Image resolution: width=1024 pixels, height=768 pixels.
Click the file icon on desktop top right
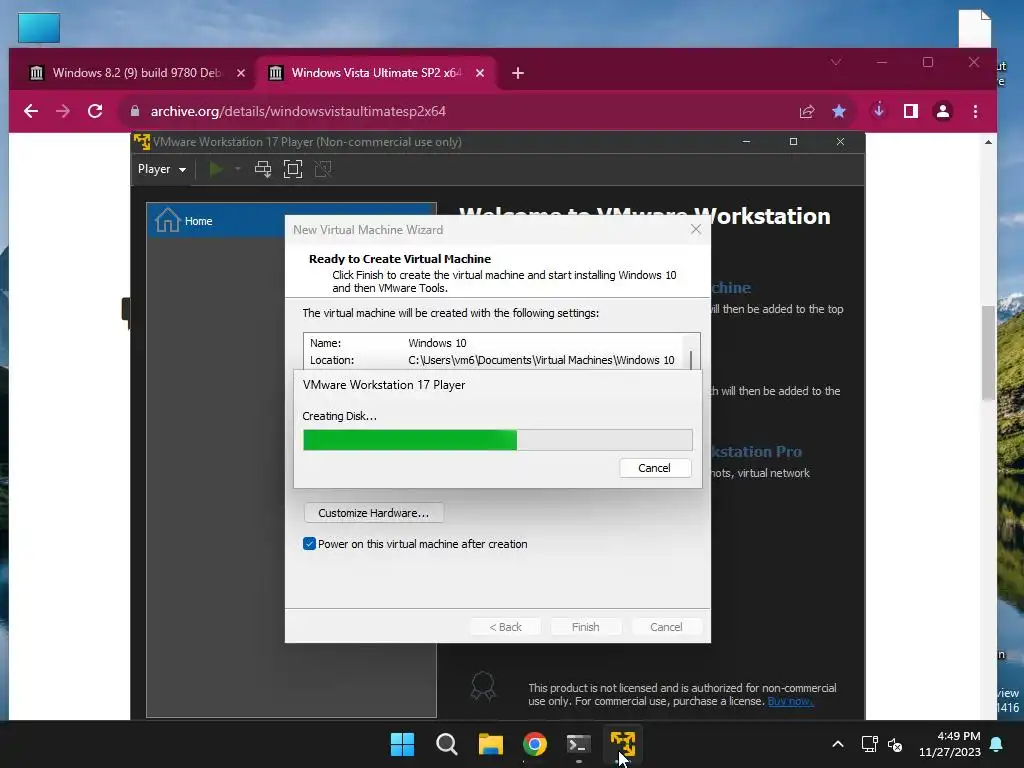click(x=975, y=28)
